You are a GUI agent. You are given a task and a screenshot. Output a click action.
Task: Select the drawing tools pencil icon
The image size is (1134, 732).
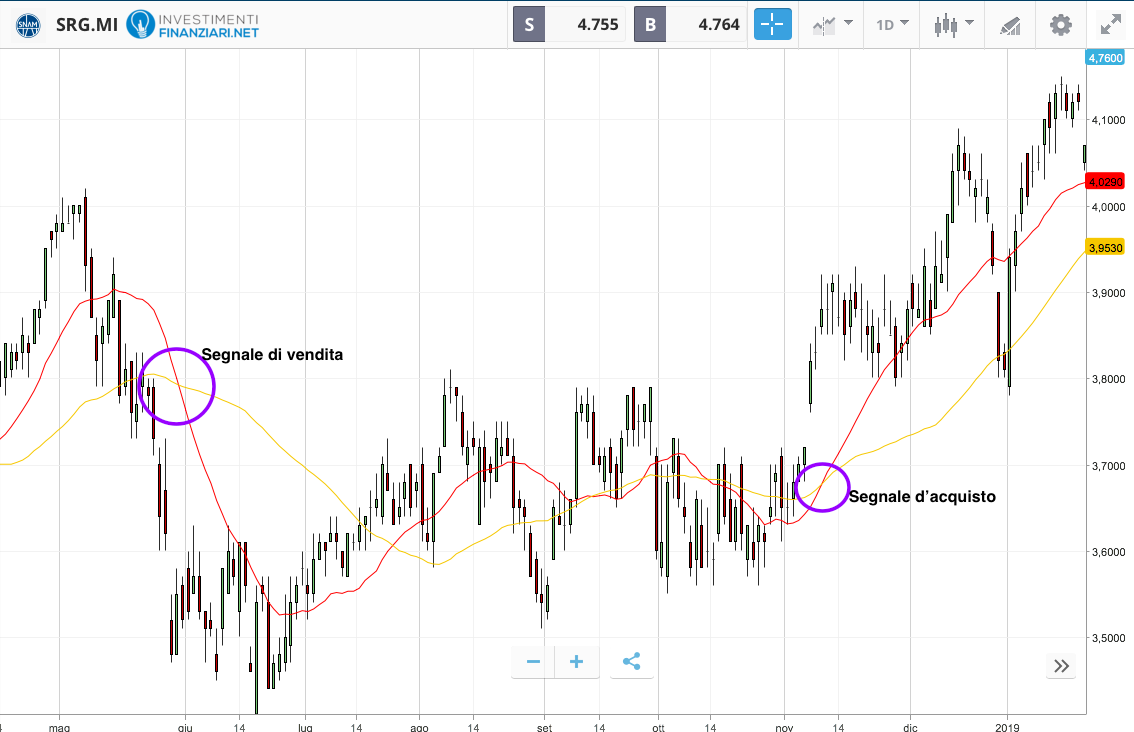click(x=1010, y=24)
